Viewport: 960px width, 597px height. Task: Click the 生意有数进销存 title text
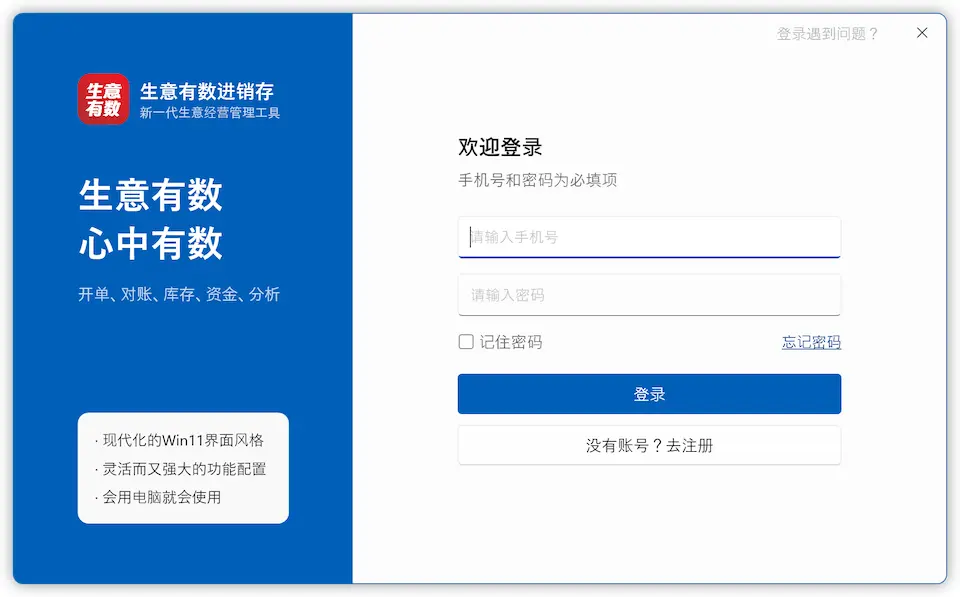[x=207, y=91]
